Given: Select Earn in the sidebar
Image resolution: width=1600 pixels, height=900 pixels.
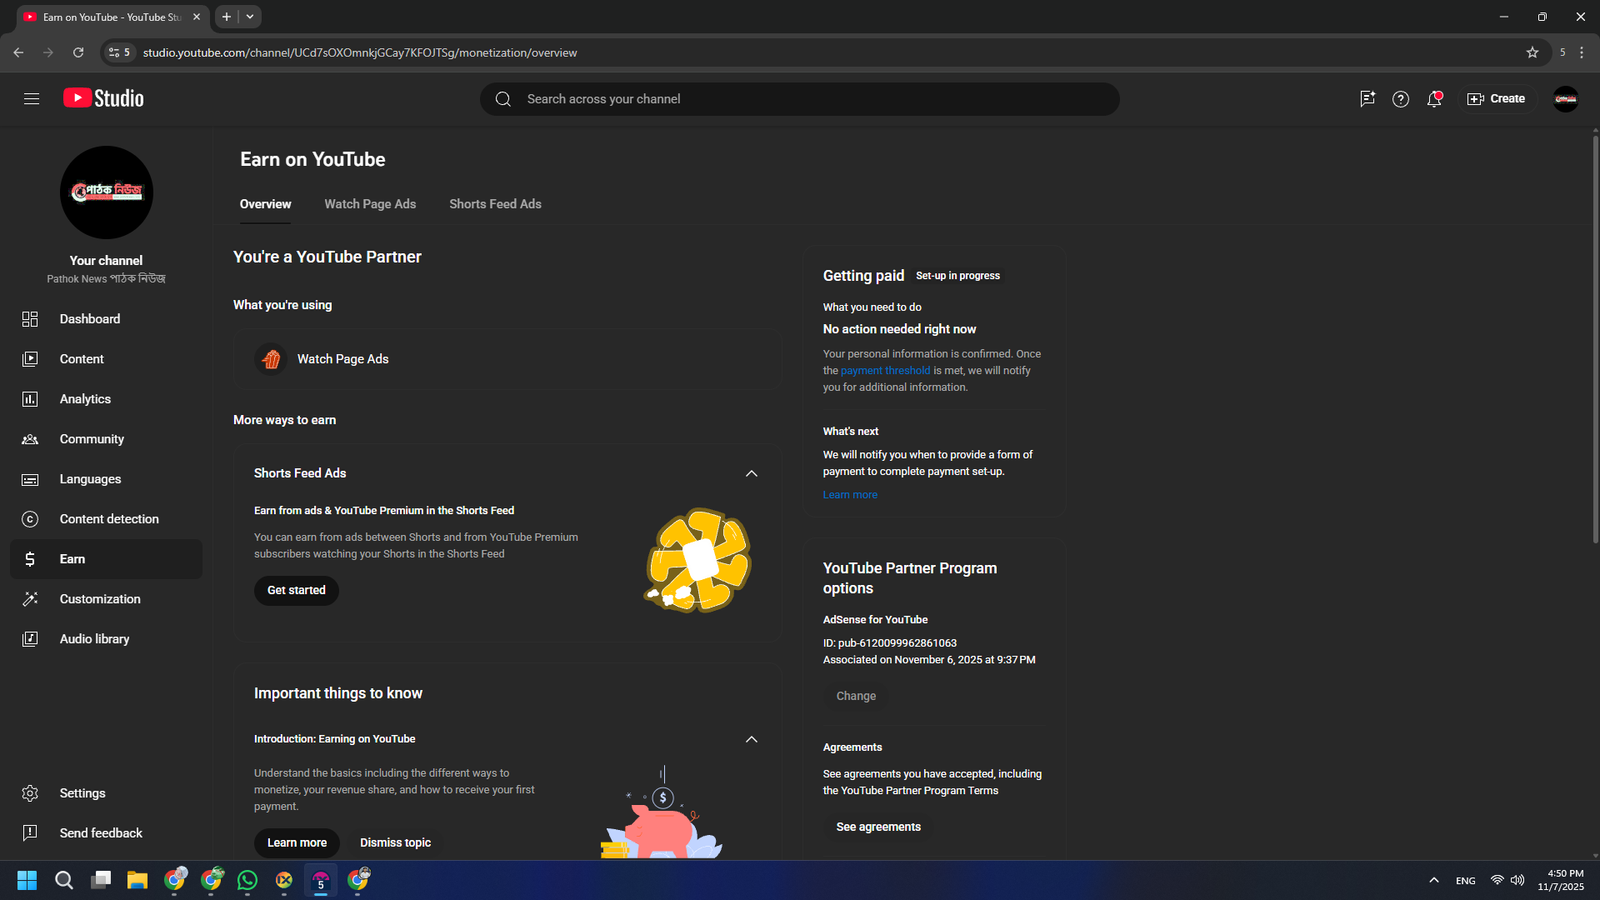Looking at the screenshot, I should [106, 559].
